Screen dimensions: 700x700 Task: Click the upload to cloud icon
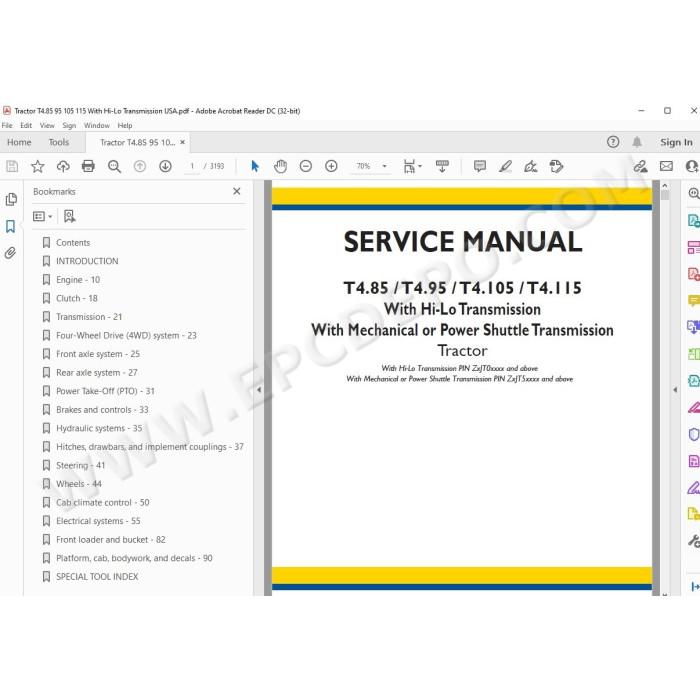pyautogui.click(x=63, y=167)
